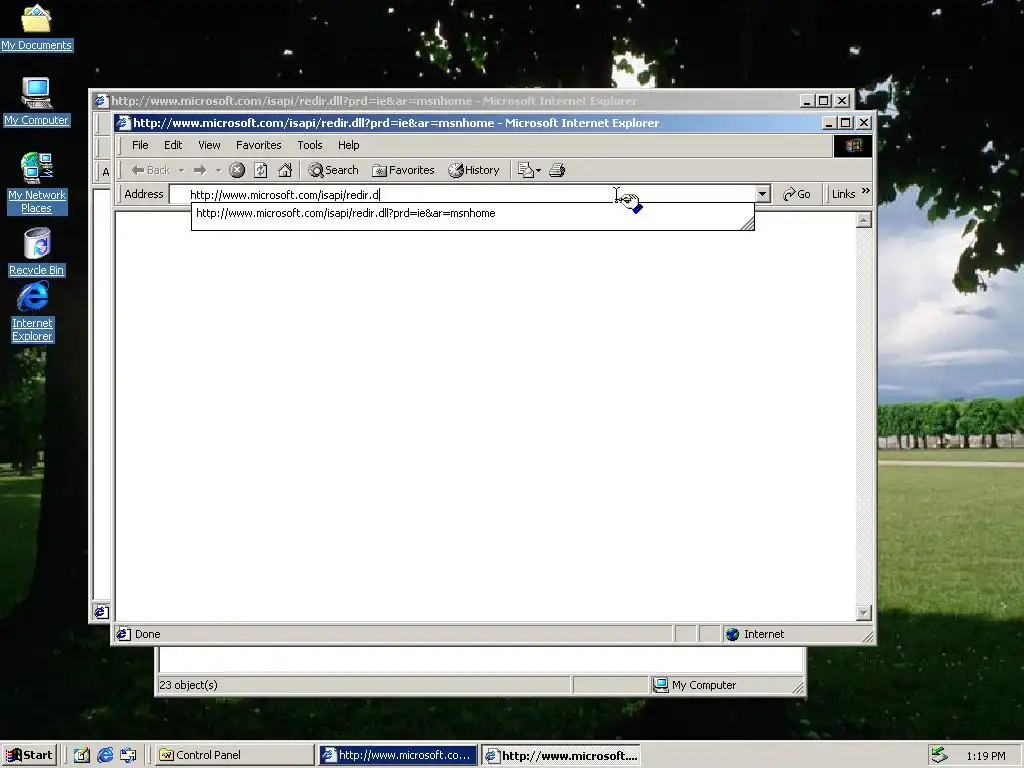
Task: Select the My Computer desktop icon
Action: 37,101
